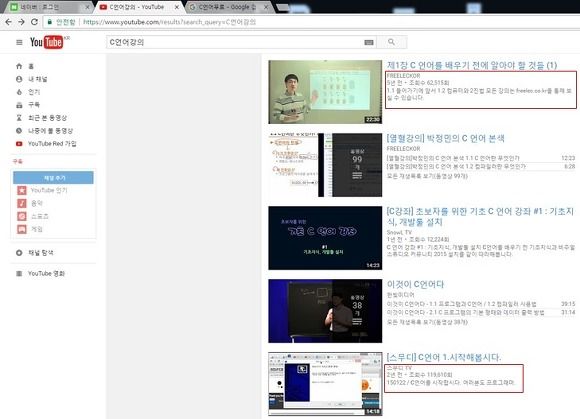580x419 pixels.
Task: Open Subscriptions (구독) in sidebar
Action: pos(28,105)
